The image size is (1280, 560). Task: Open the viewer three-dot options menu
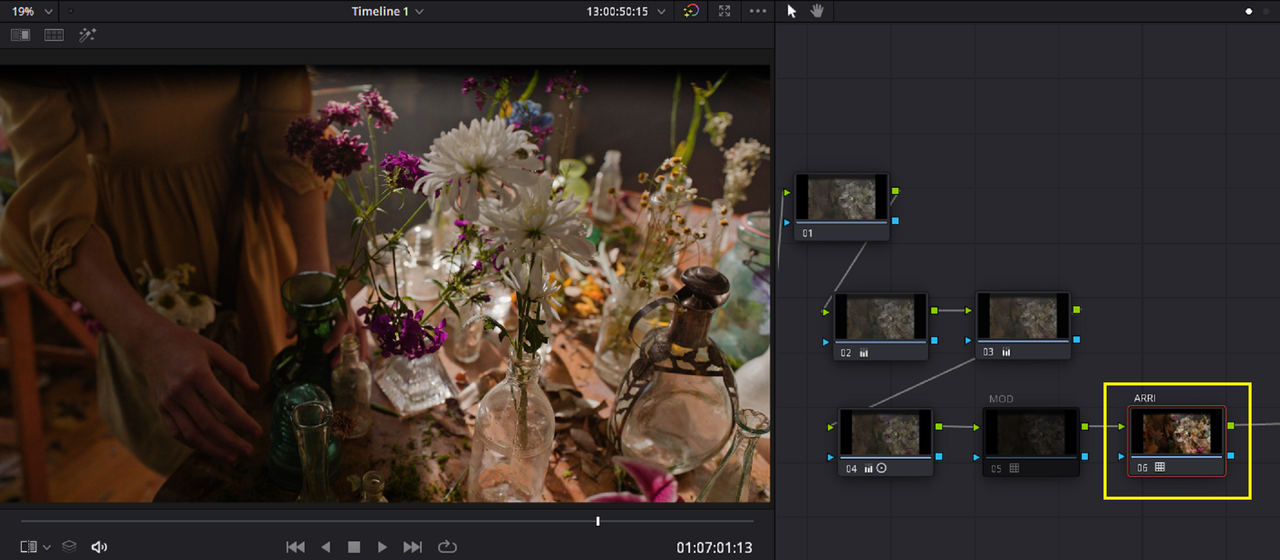758,11
